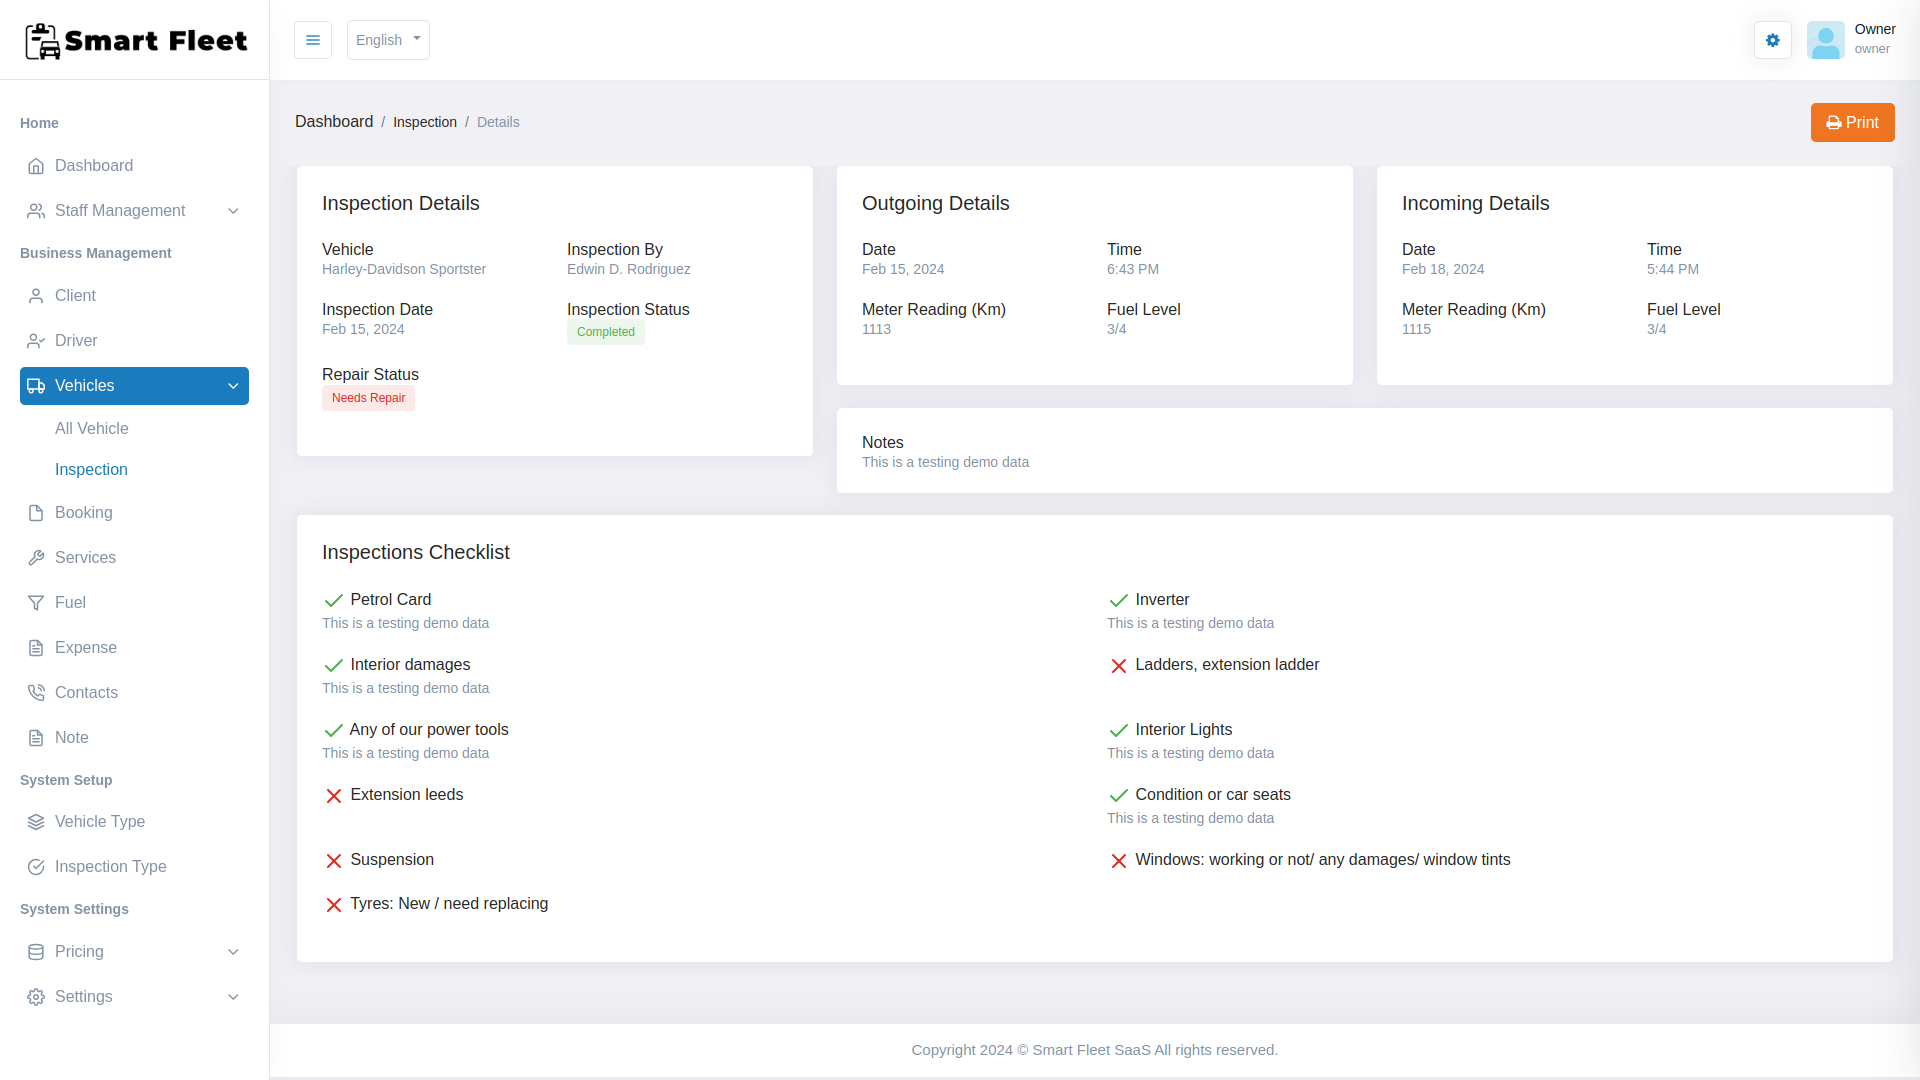Open the settings gear icon in header
Viewport: 1920px width, 1080px height.
pyautogui.click(x=1772, y=40)
